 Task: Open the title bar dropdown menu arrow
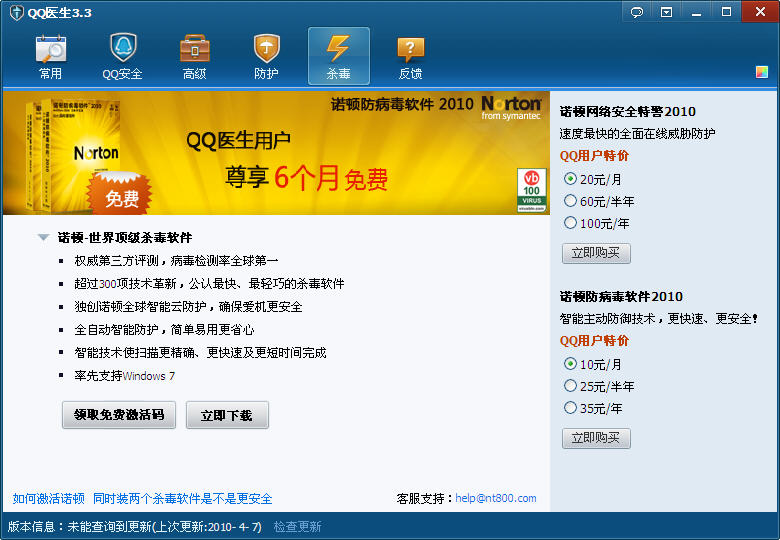666,12
